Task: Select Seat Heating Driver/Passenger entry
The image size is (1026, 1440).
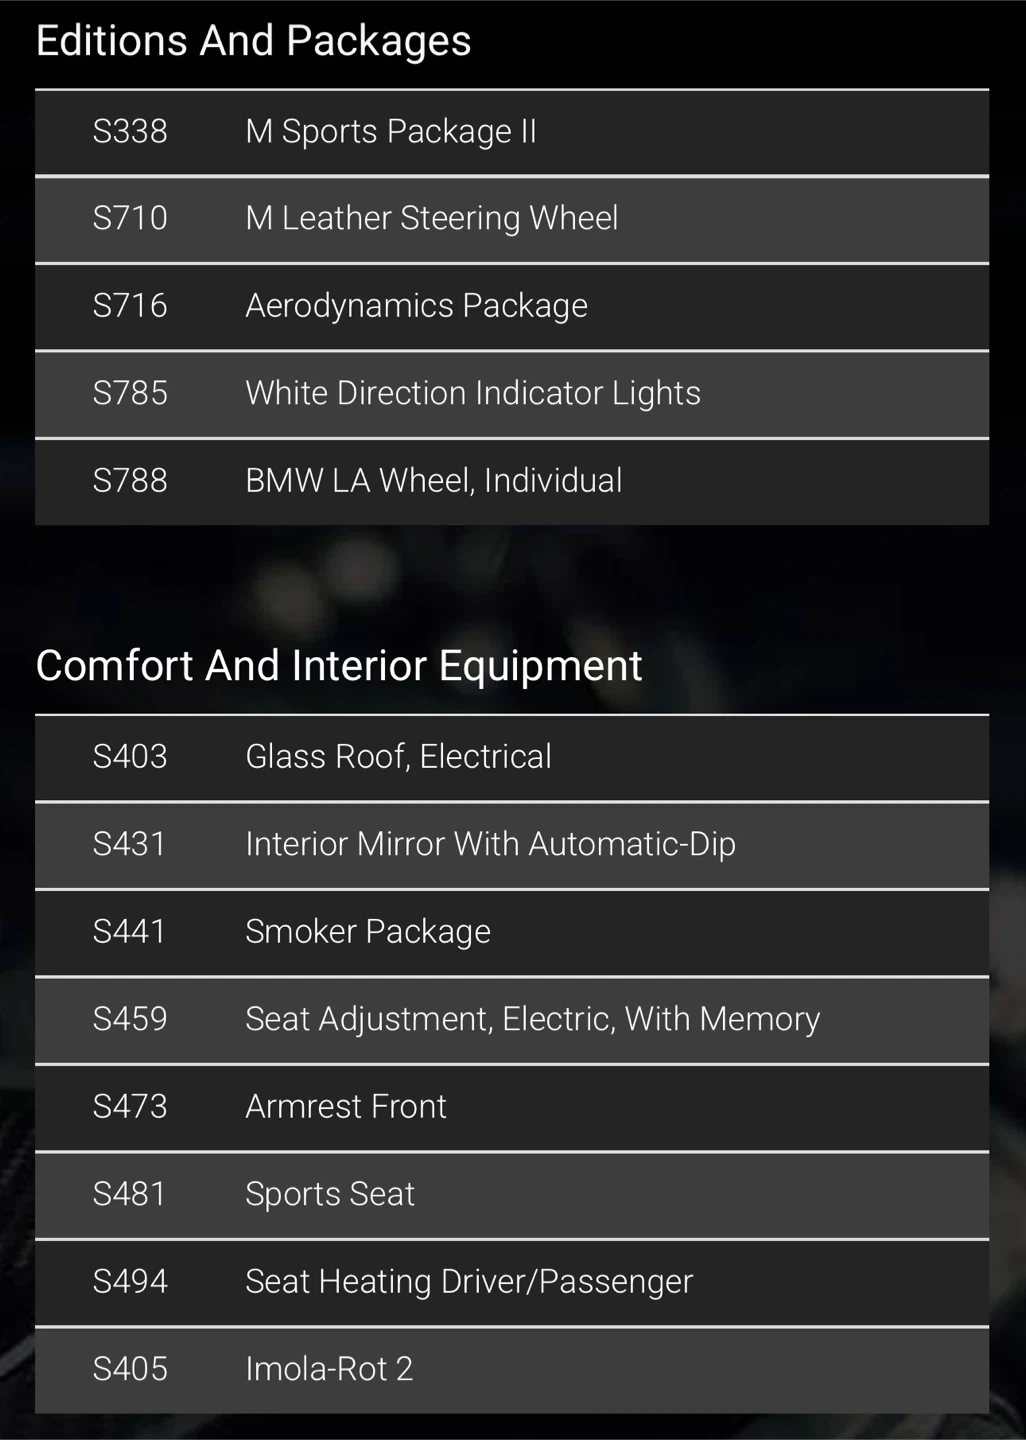Action: [468, 1282]
